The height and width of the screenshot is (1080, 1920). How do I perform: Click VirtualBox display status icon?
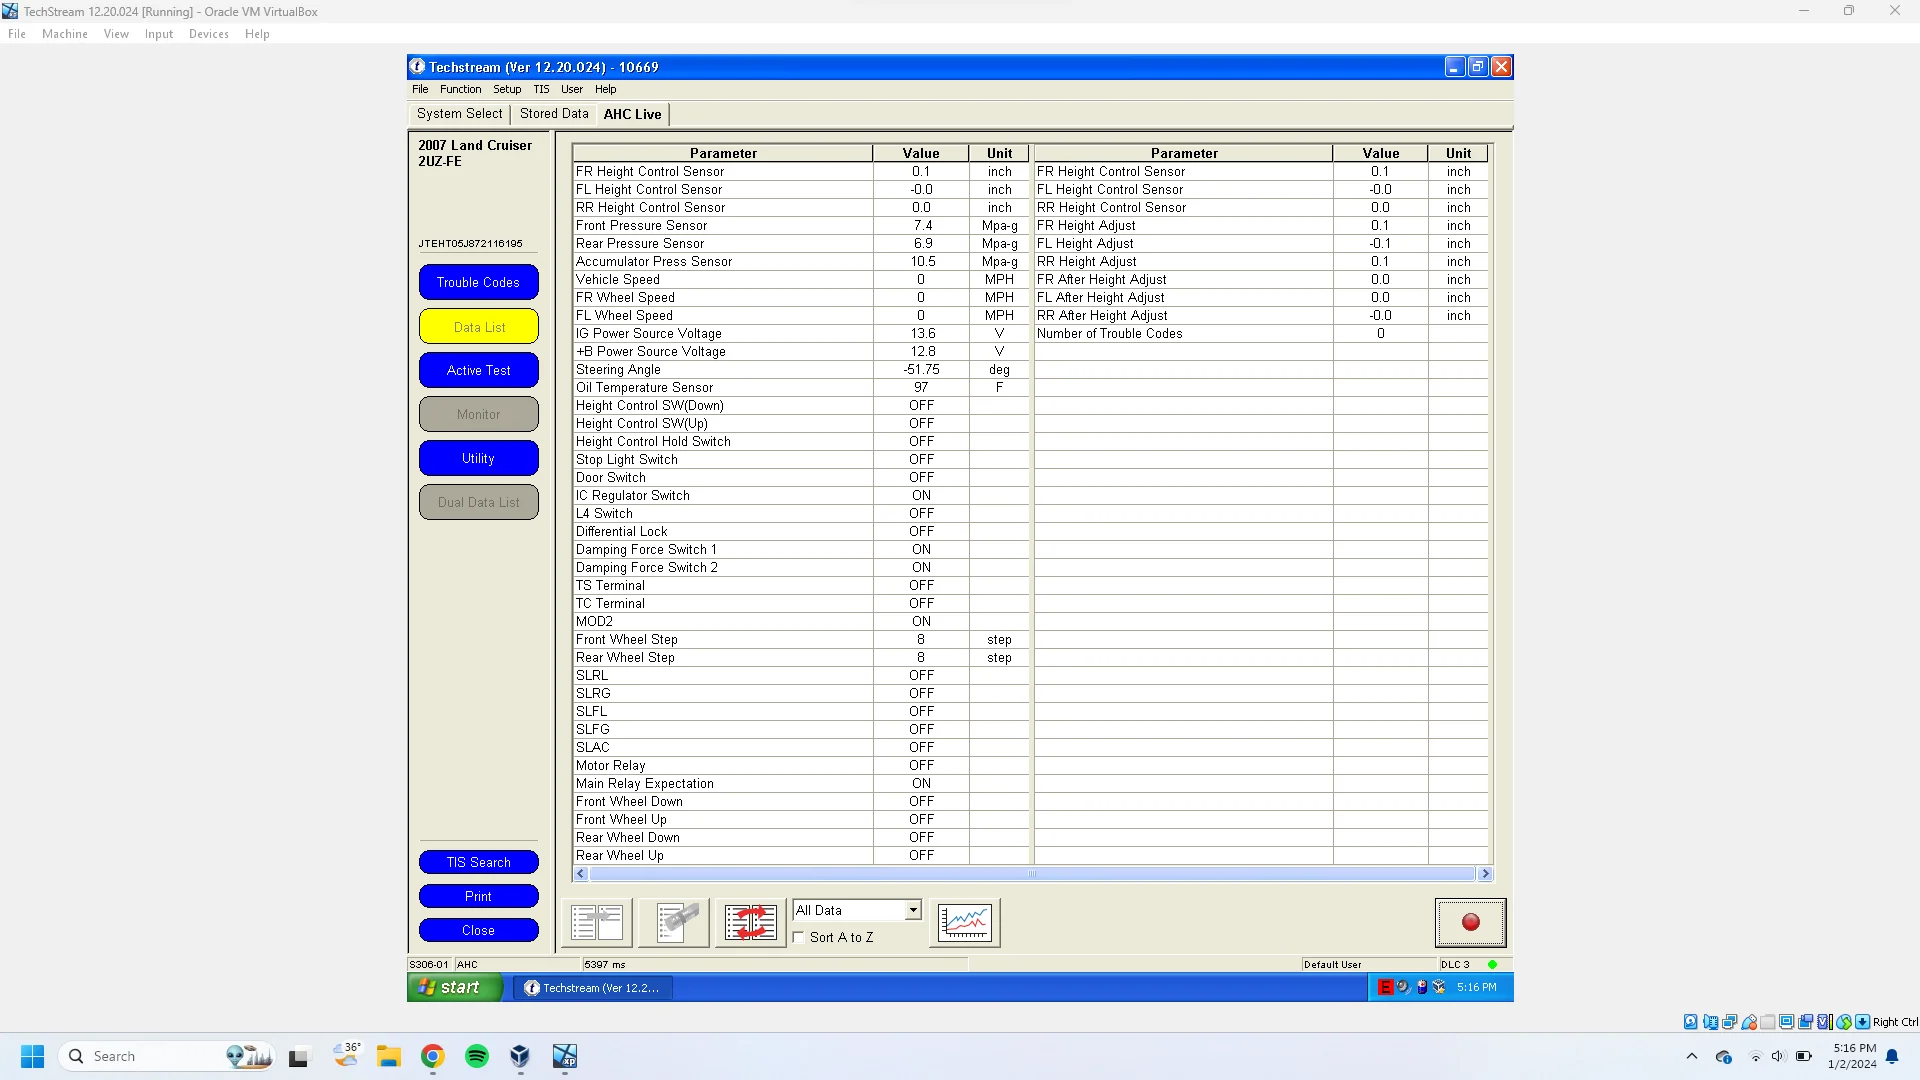tap(1786, 1022)
